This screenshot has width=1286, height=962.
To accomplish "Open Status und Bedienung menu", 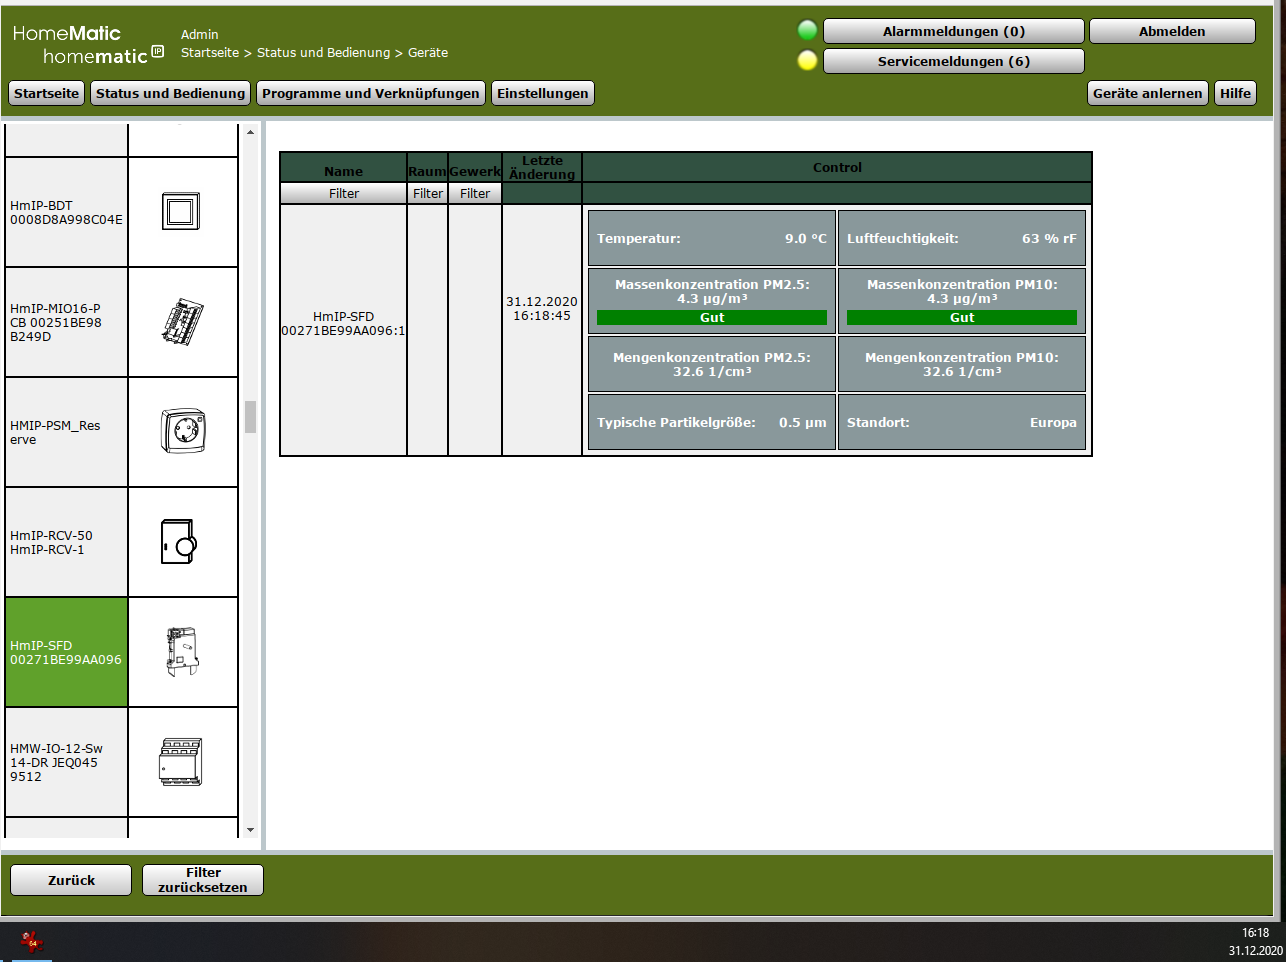I will [170, 93].
